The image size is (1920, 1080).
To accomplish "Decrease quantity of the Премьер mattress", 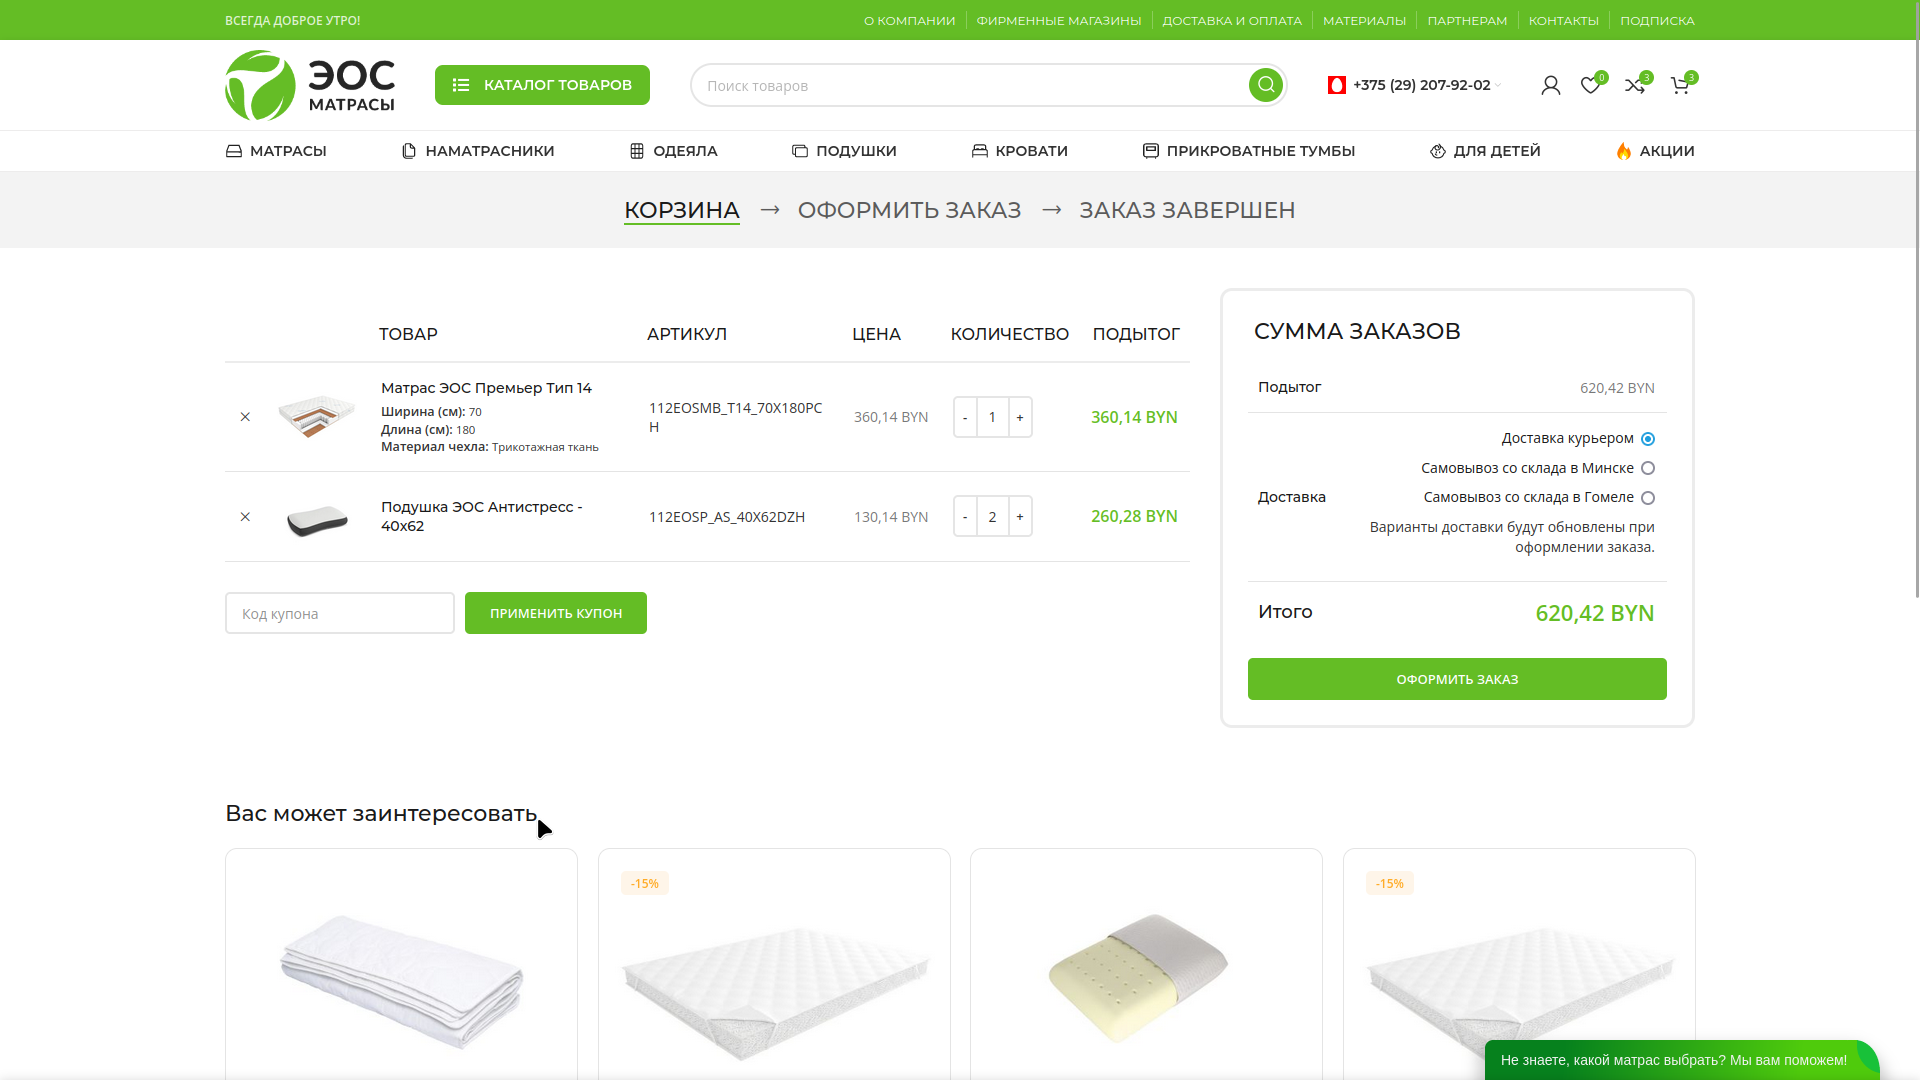I will (965, 418).
